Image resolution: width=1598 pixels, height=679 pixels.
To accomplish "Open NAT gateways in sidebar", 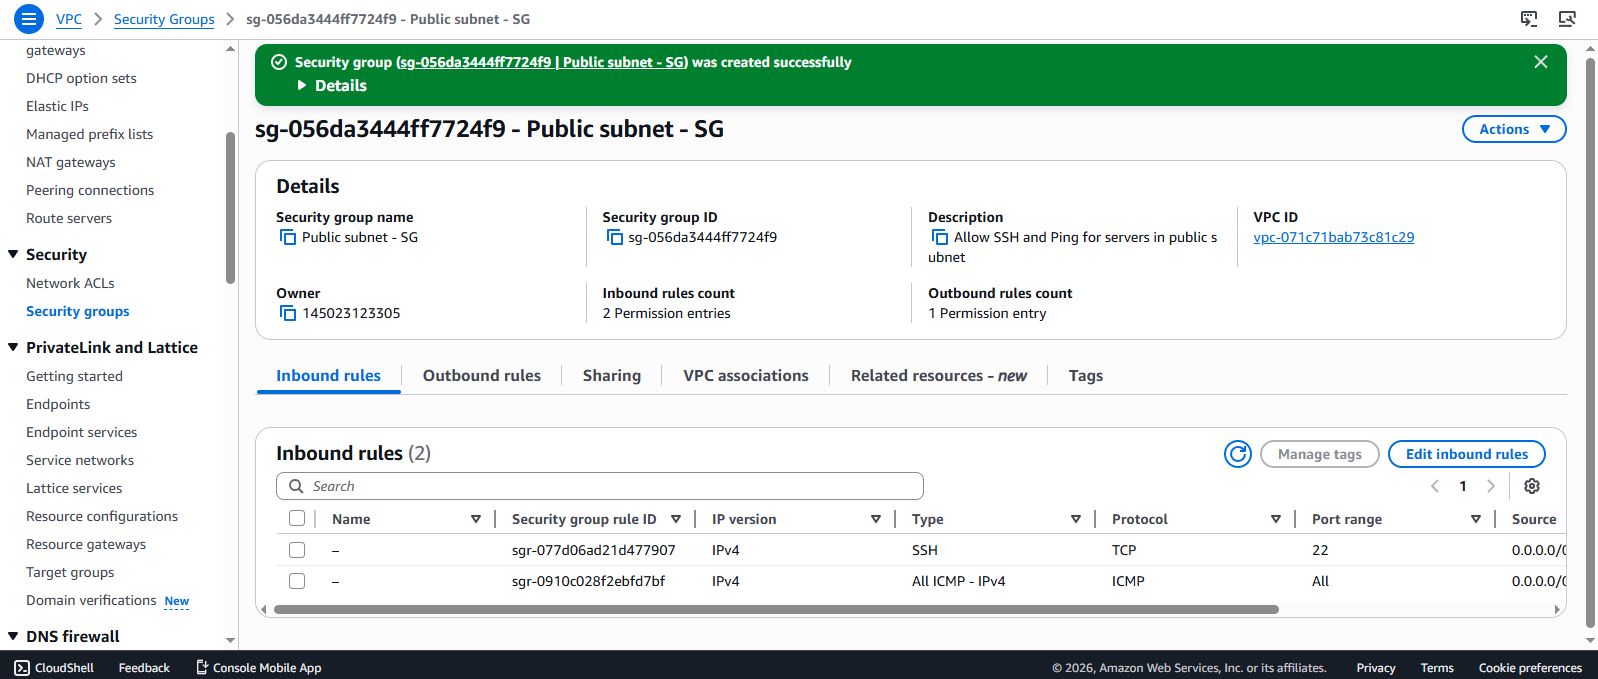I will click(x=71, y=162).
